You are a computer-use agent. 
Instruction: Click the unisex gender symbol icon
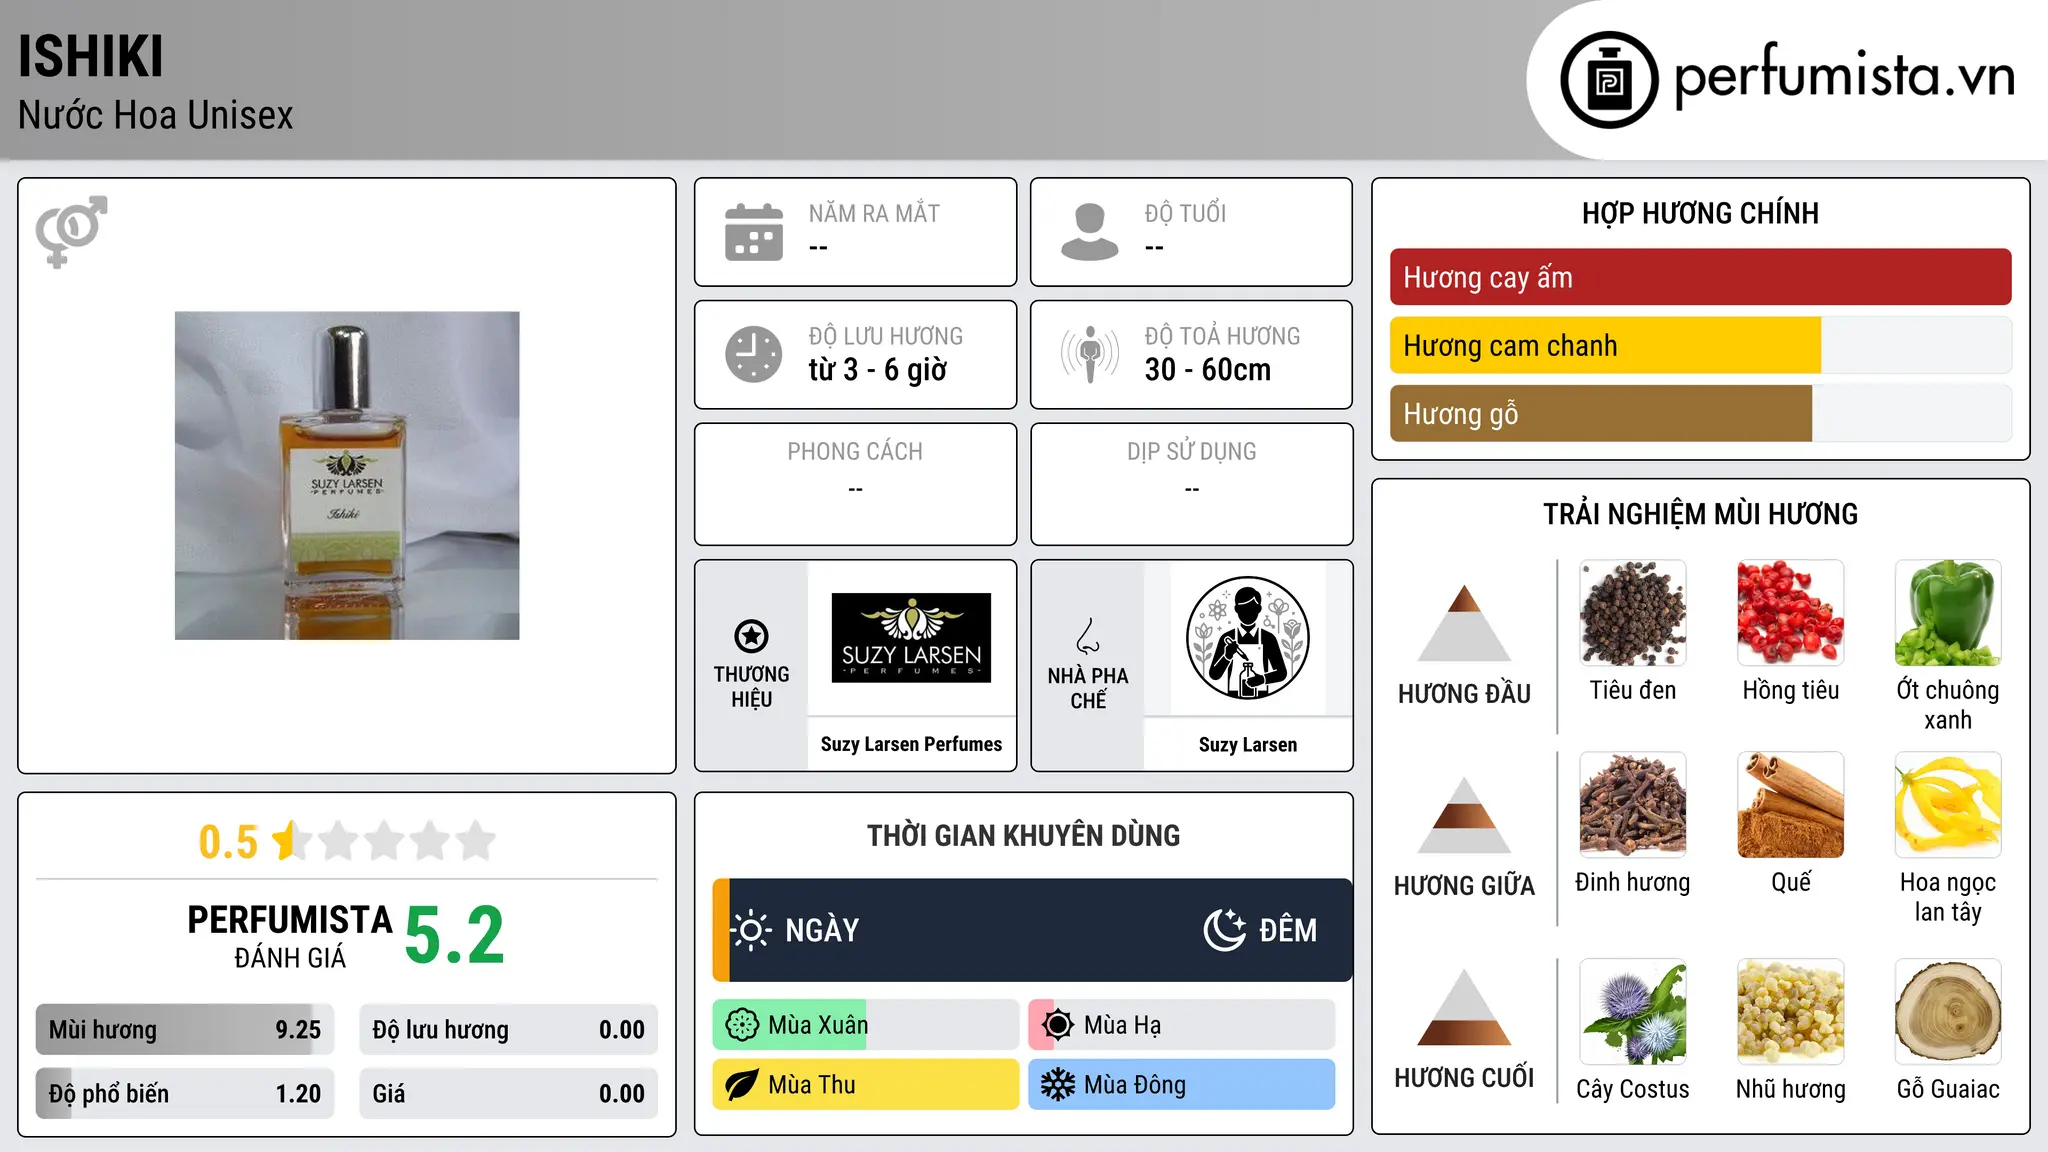[71, 231]
